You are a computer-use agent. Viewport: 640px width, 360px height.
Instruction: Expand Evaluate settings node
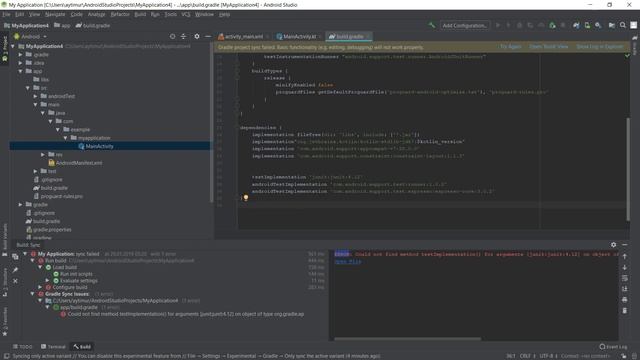(47, 281)
